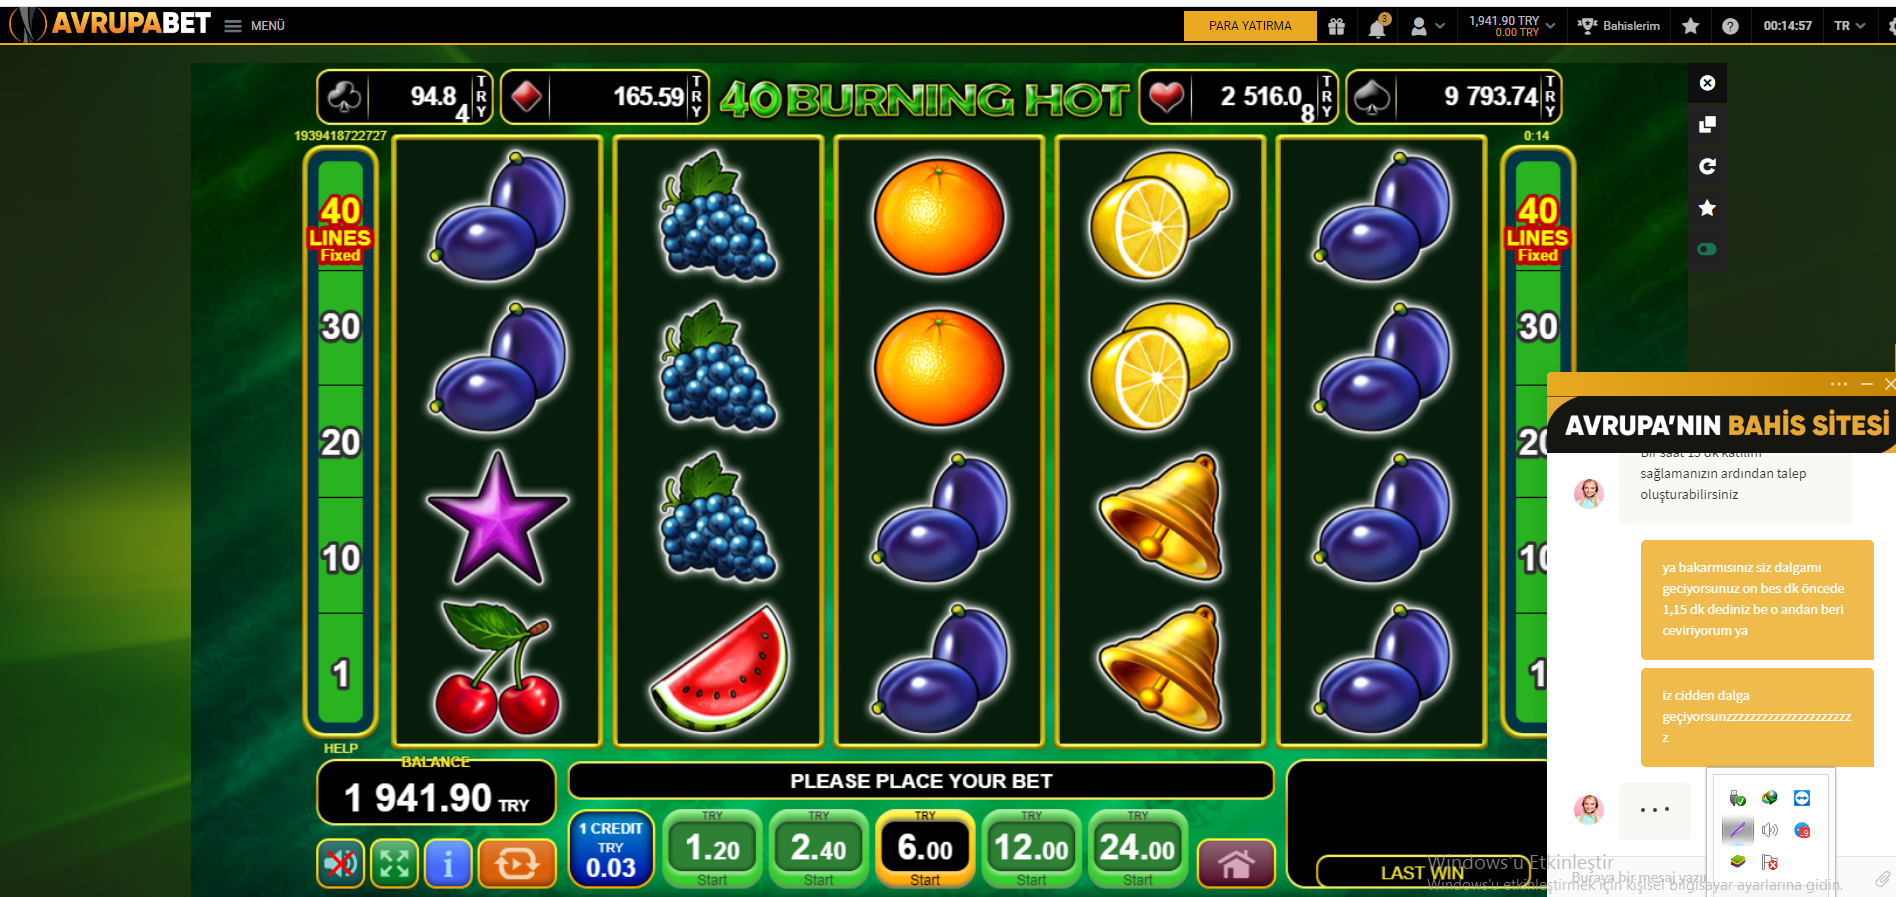Start a spin with 6.00 bet
Screen dimensions: 1896x897
click(925, 849)
